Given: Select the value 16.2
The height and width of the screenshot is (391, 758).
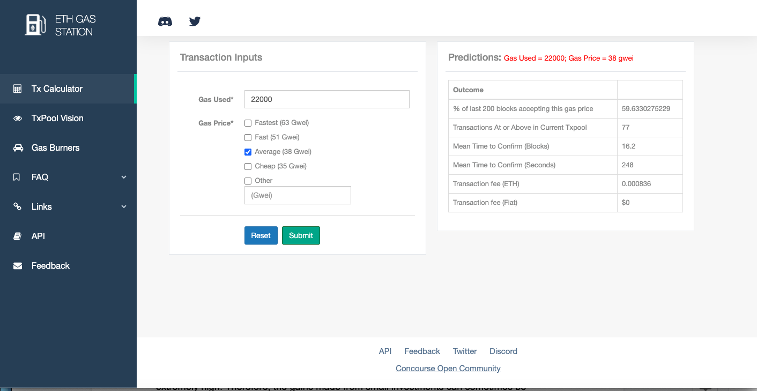Looking at the screenshot, I should click(628, 146).
